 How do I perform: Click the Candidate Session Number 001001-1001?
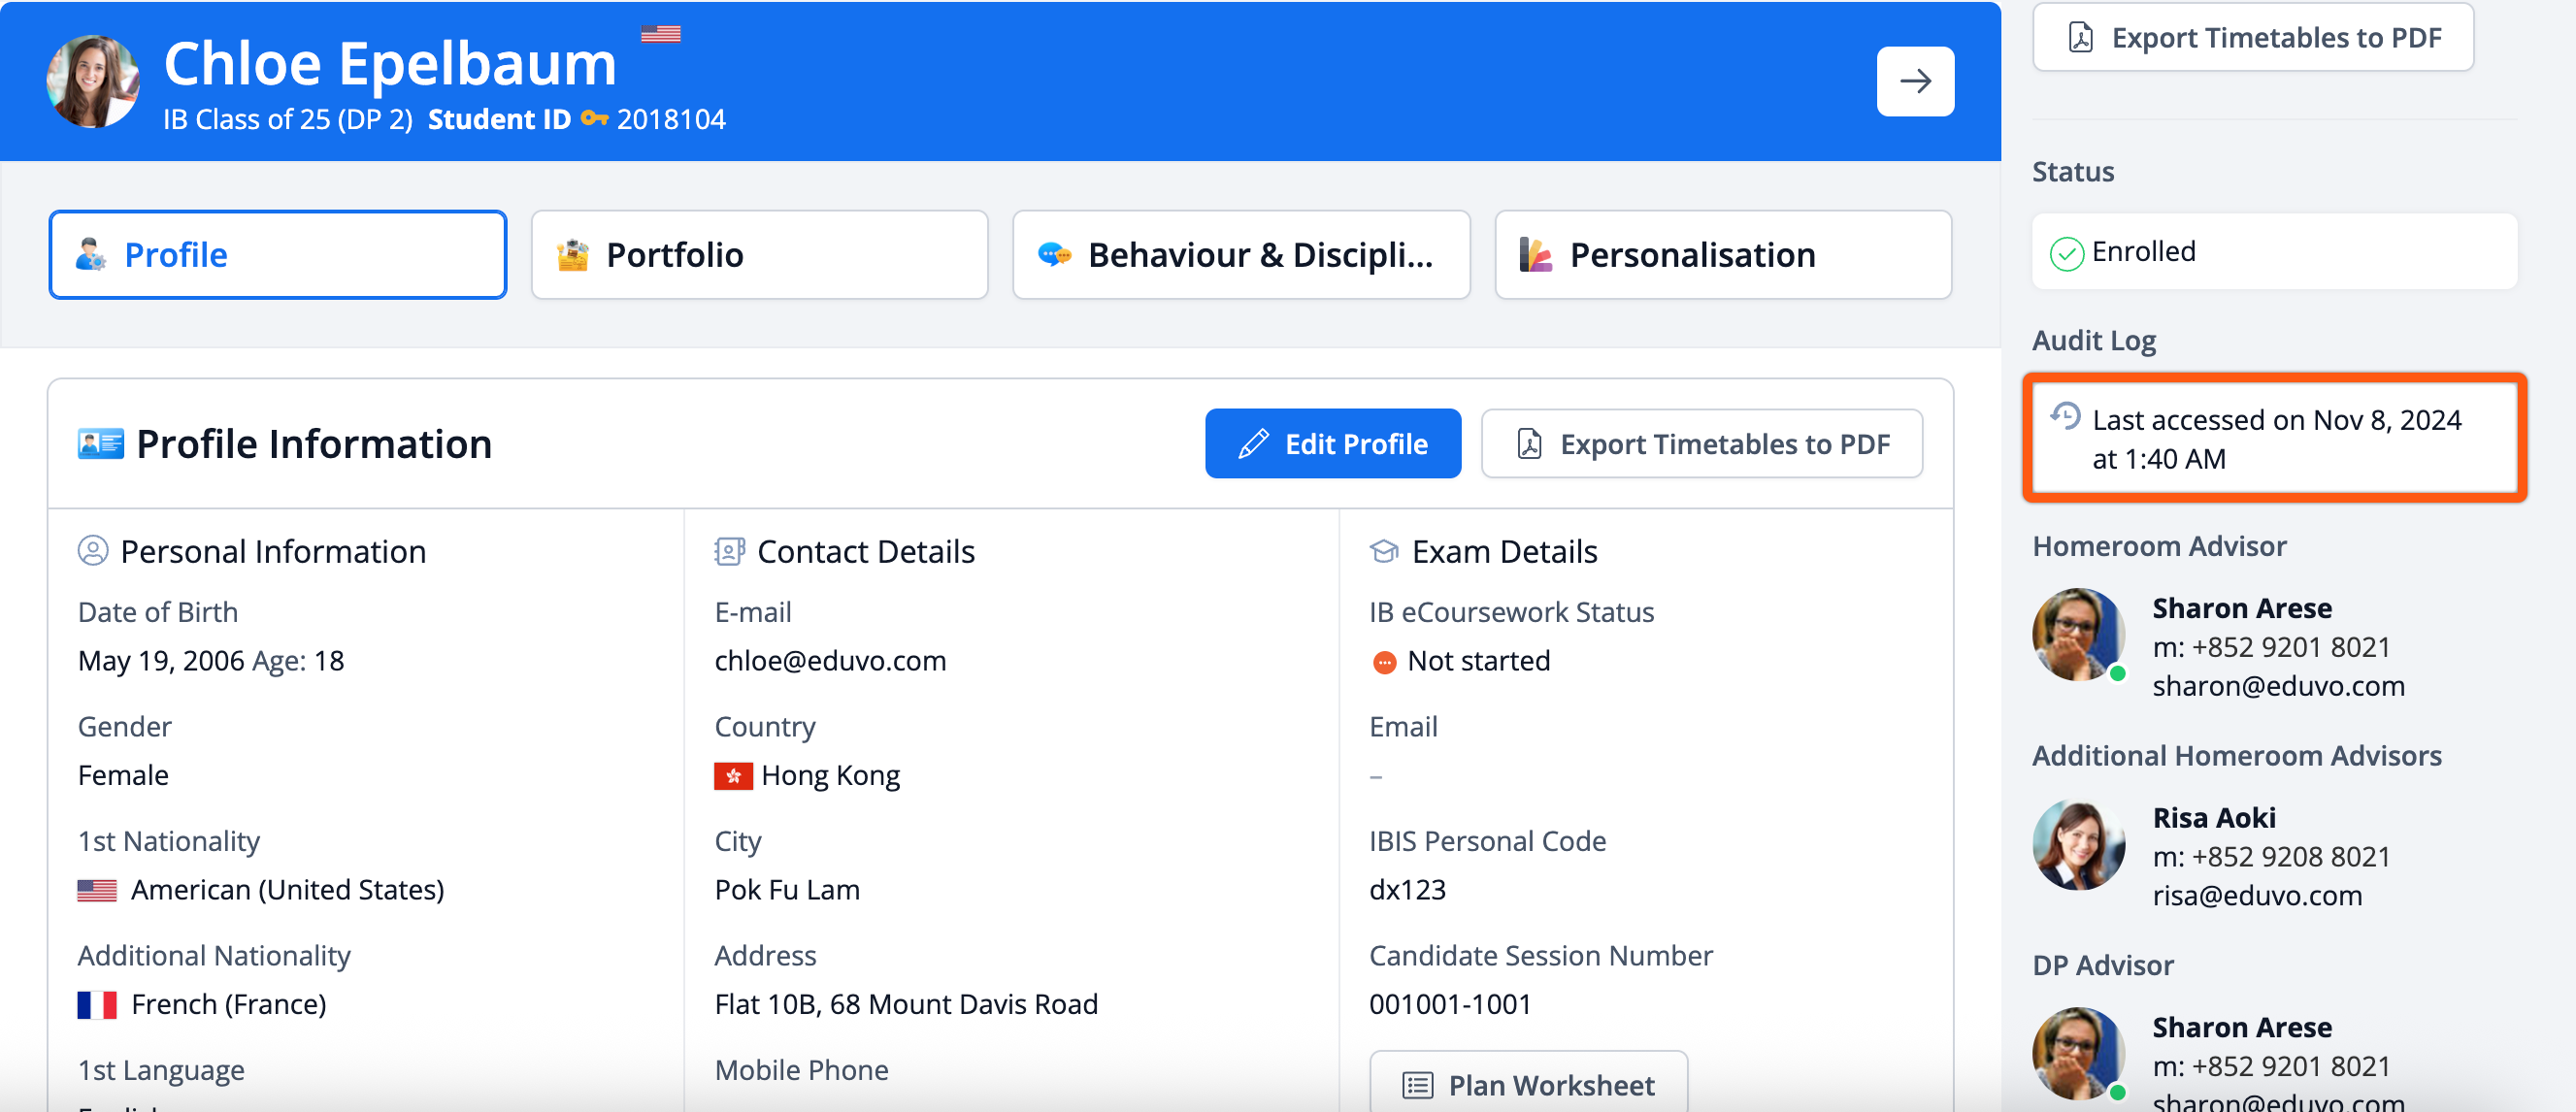point(1450,1004)
